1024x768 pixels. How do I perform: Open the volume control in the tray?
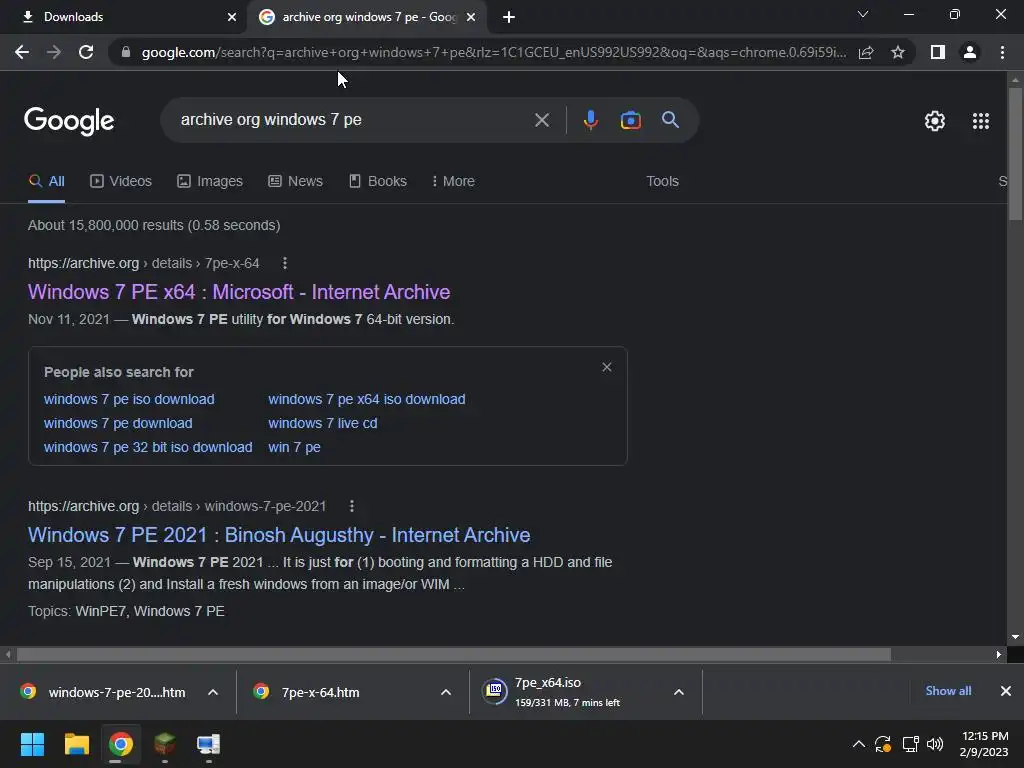coord(935,744)
